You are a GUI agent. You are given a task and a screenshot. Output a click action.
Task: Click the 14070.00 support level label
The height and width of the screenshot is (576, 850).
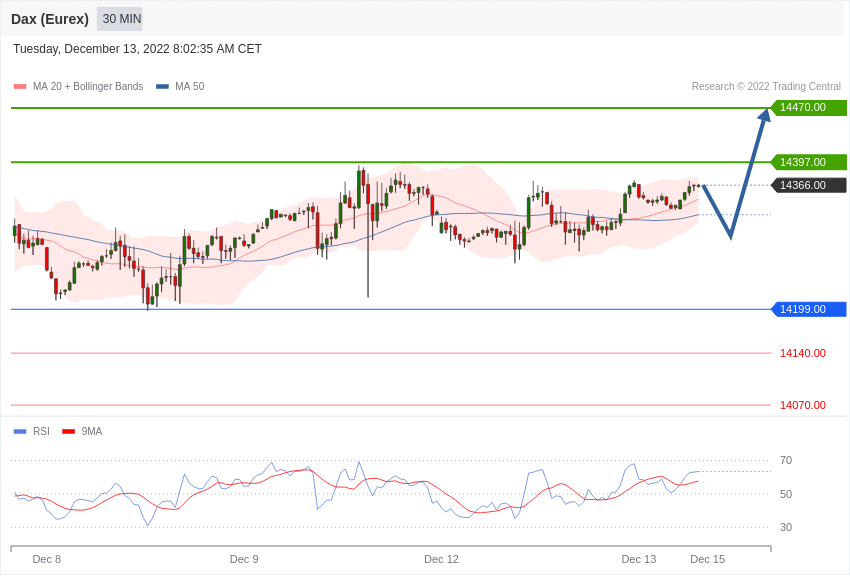tap(803, 405)
